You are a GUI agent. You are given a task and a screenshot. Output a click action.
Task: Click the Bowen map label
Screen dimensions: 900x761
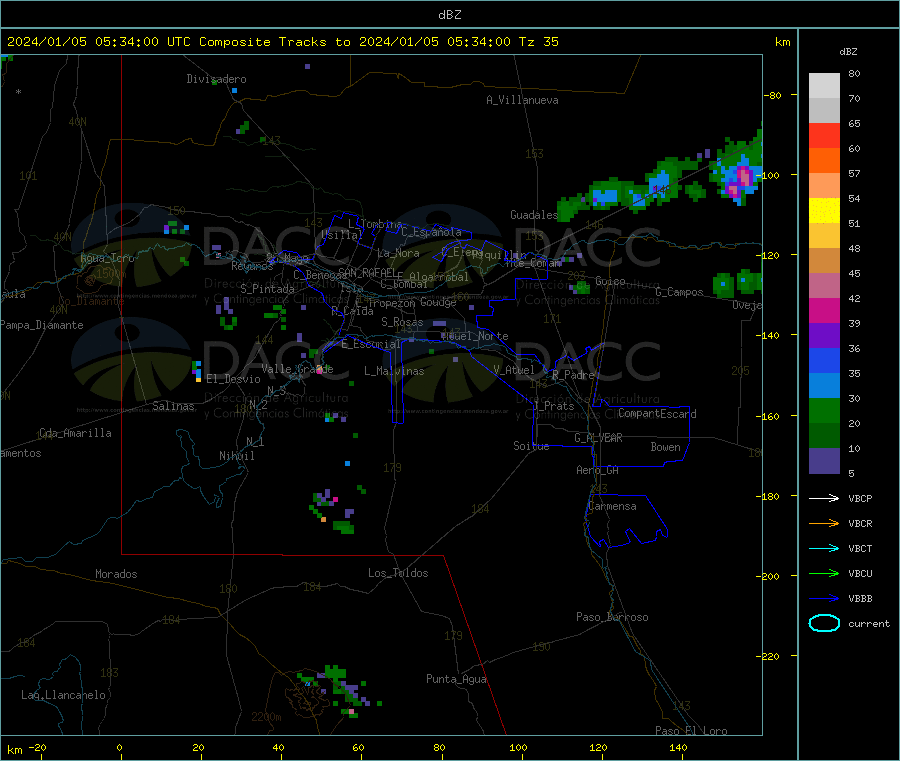coord(665,447)
